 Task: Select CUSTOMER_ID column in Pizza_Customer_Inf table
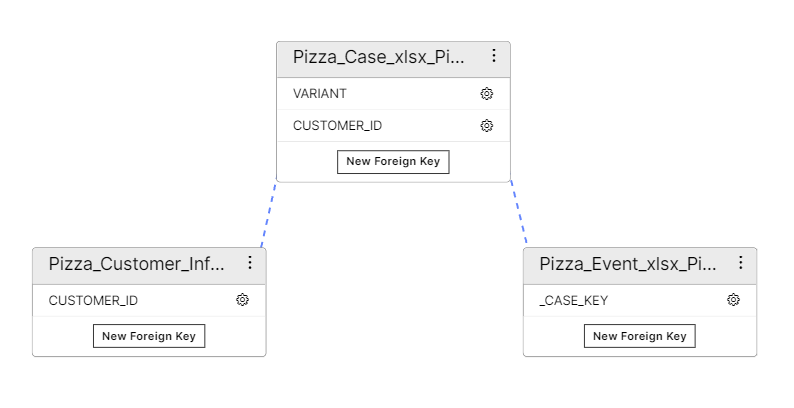pyautogui.click(x=130, y=300)
